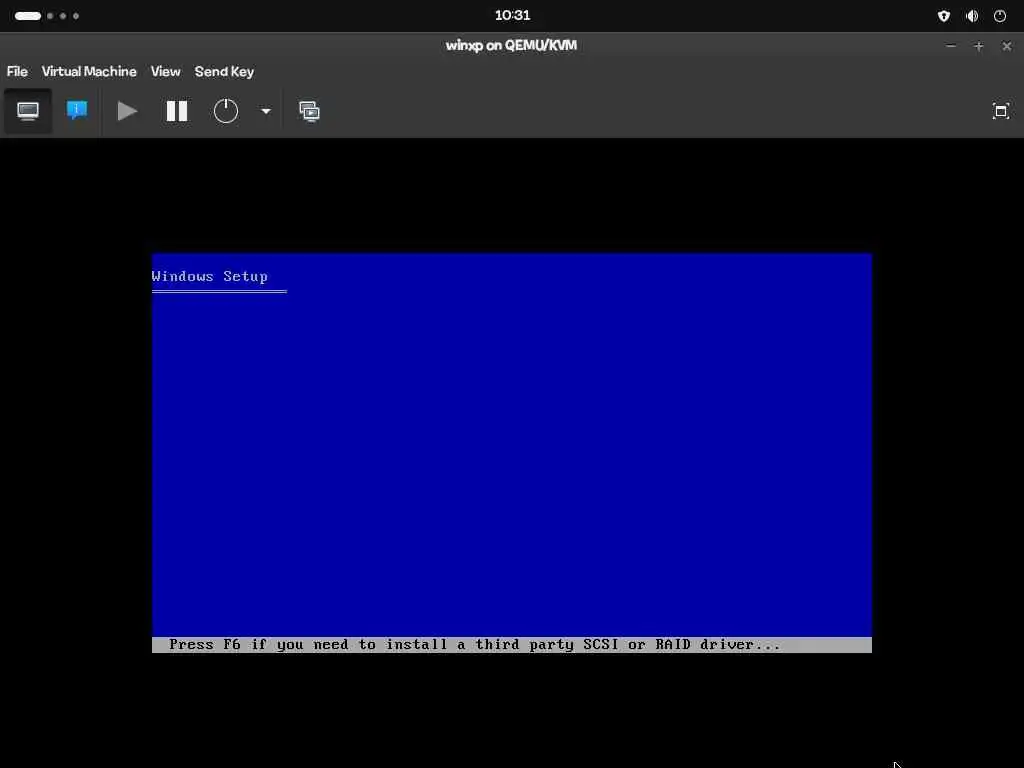The height and width of the screenshot is (768, 1024).
Task: Pause the virtual machine
Action: point(177,111)
